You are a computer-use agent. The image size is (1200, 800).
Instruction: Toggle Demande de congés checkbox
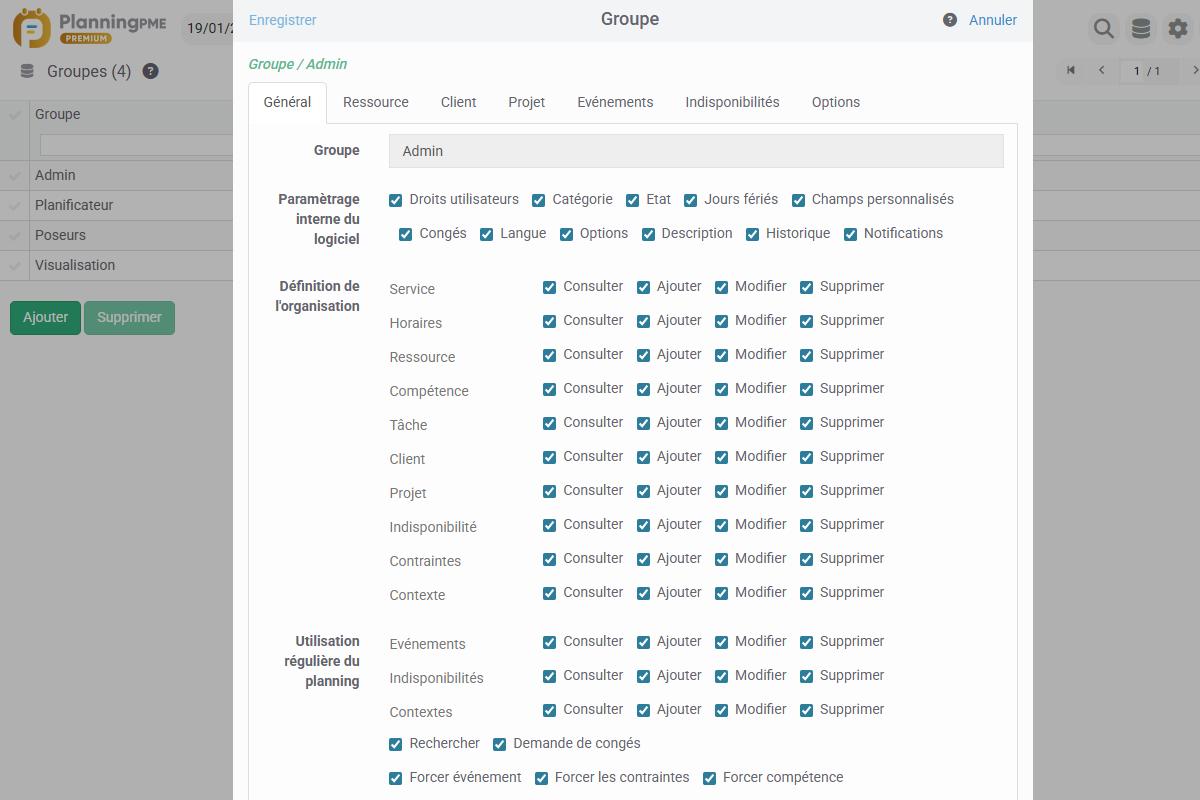500,744
